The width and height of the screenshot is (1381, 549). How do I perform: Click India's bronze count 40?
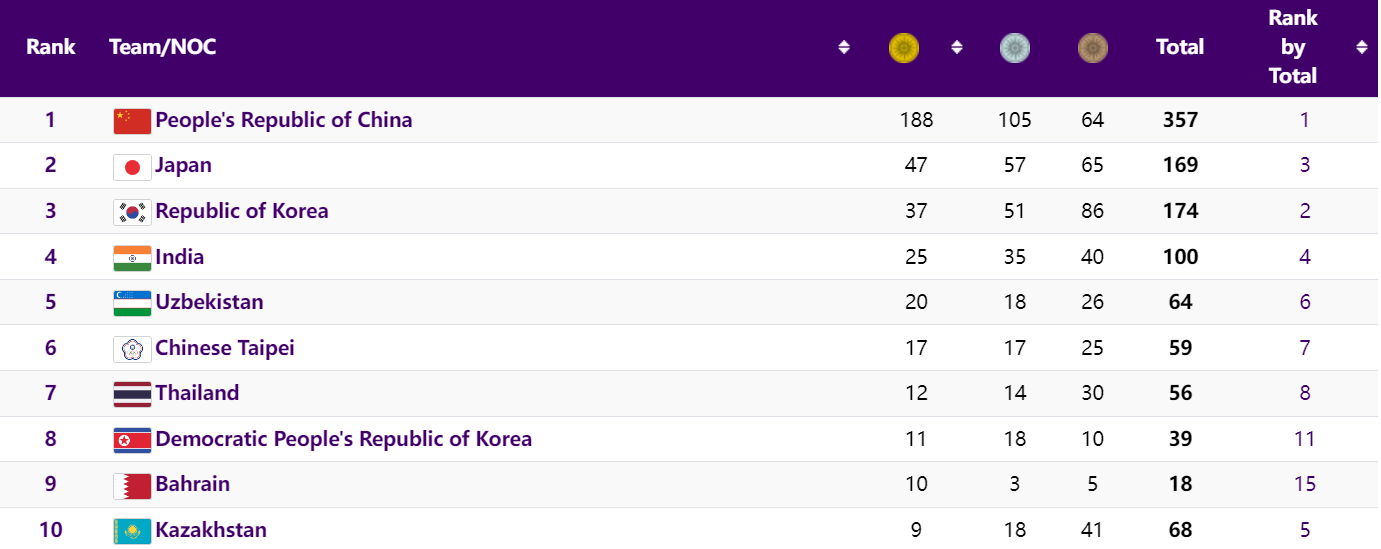1093,257
